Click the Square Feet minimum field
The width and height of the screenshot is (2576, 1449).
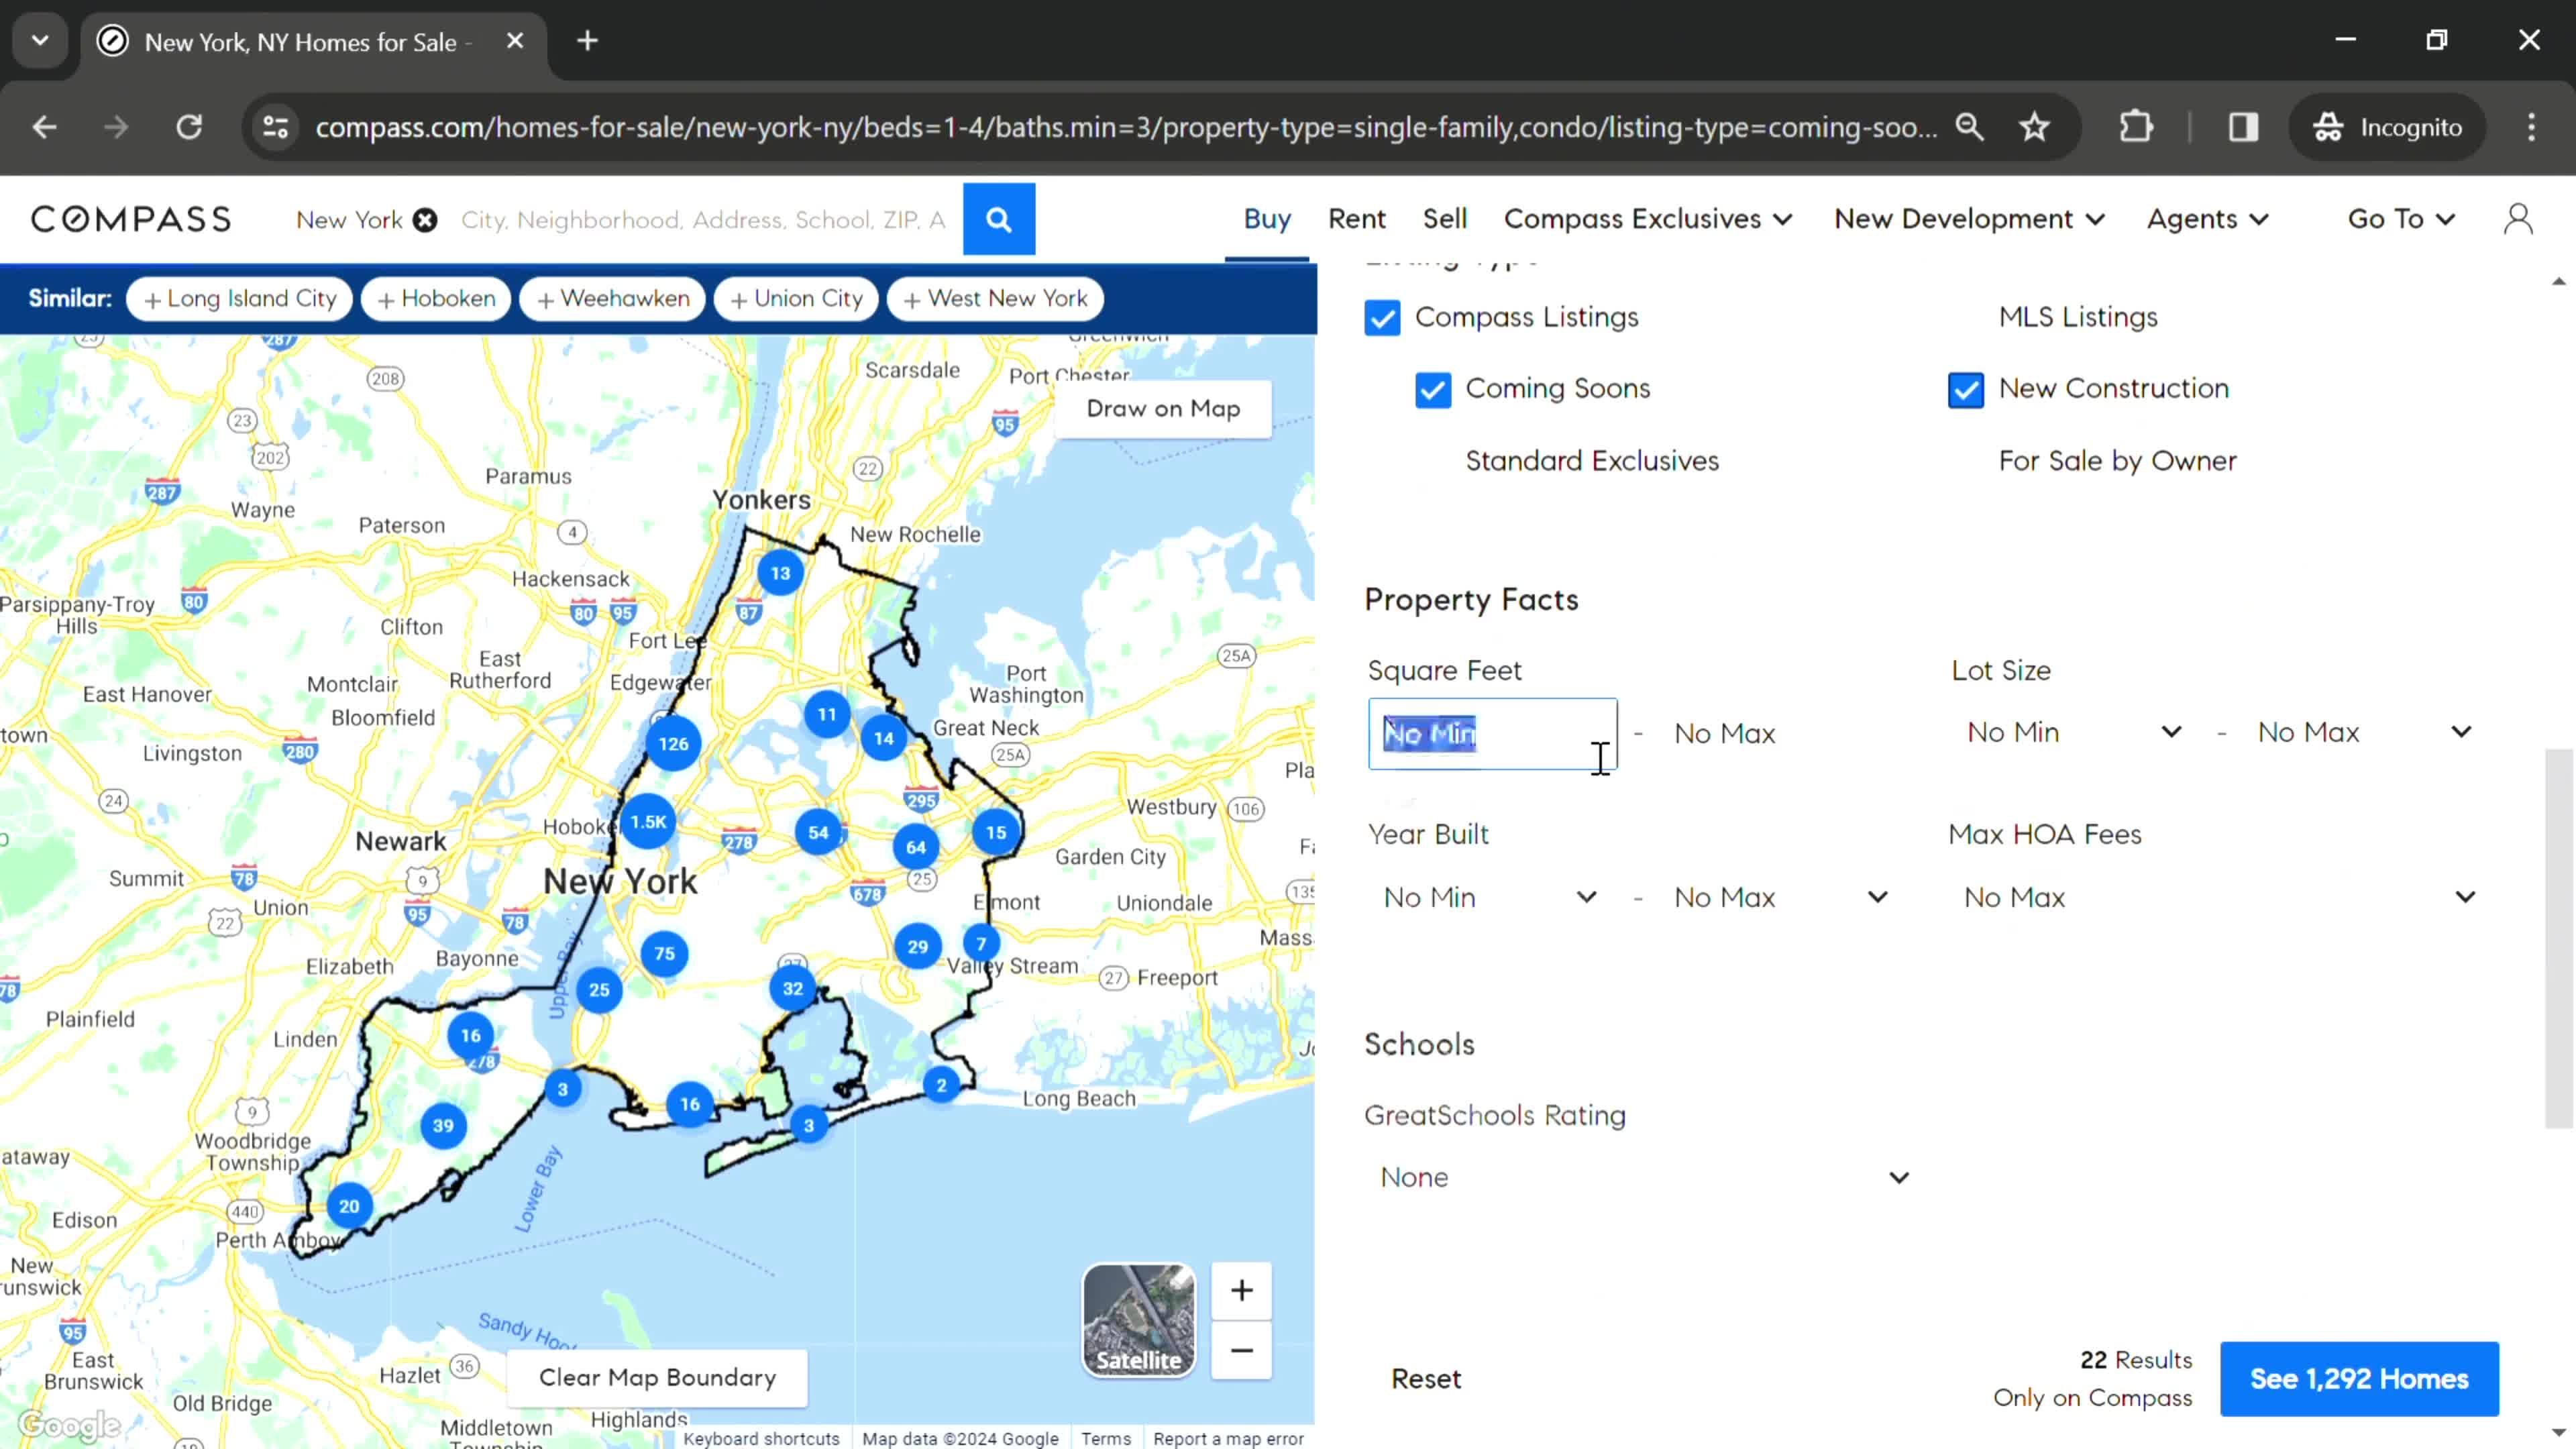(1492, 734)
